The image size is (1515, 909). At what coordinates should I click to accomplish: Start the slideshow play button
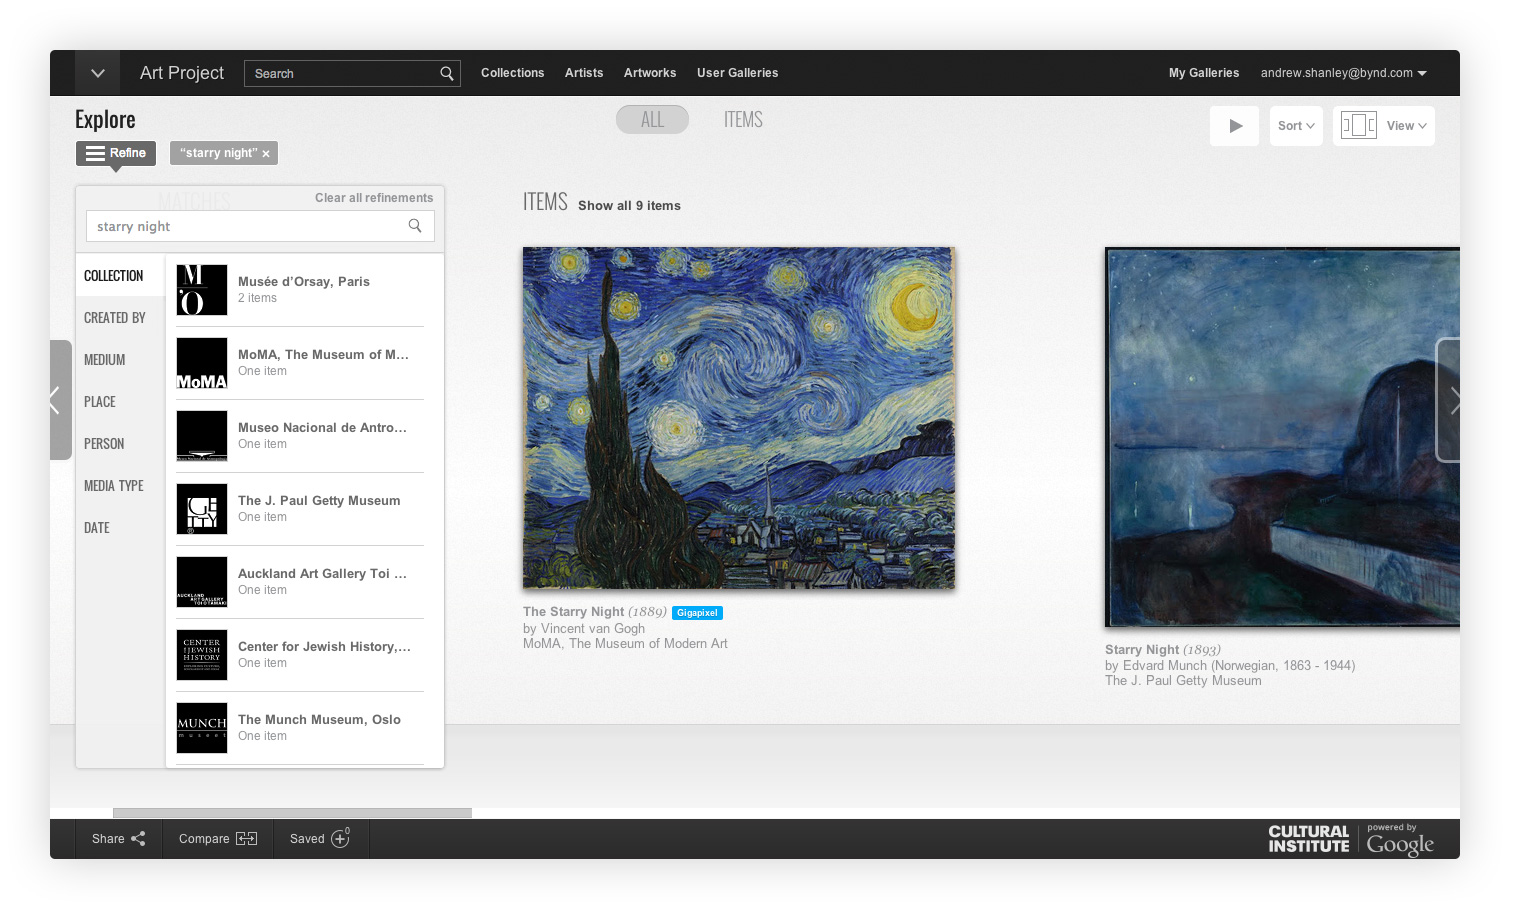click(x=1235, y=126)
